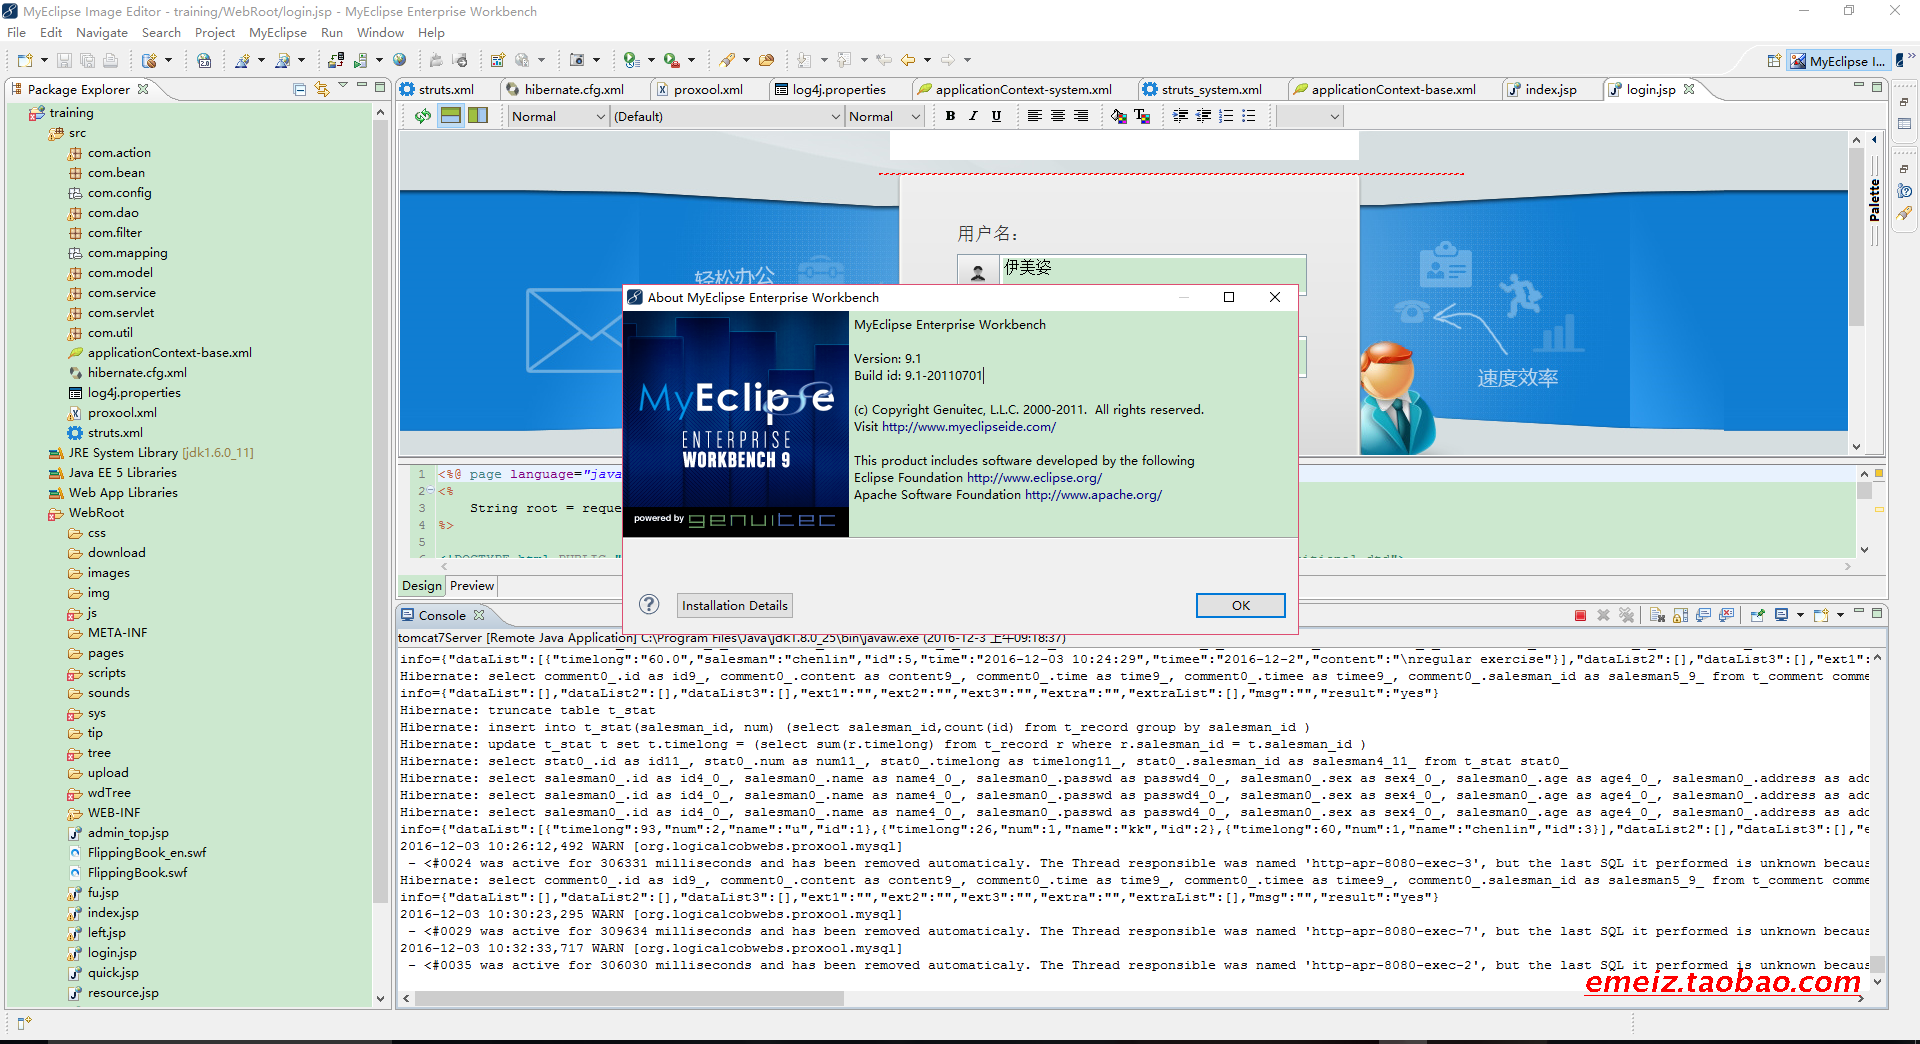Click the Link with Editor icon
Viewport: 1920px width, 1044px height.
(x=322, y=89)
